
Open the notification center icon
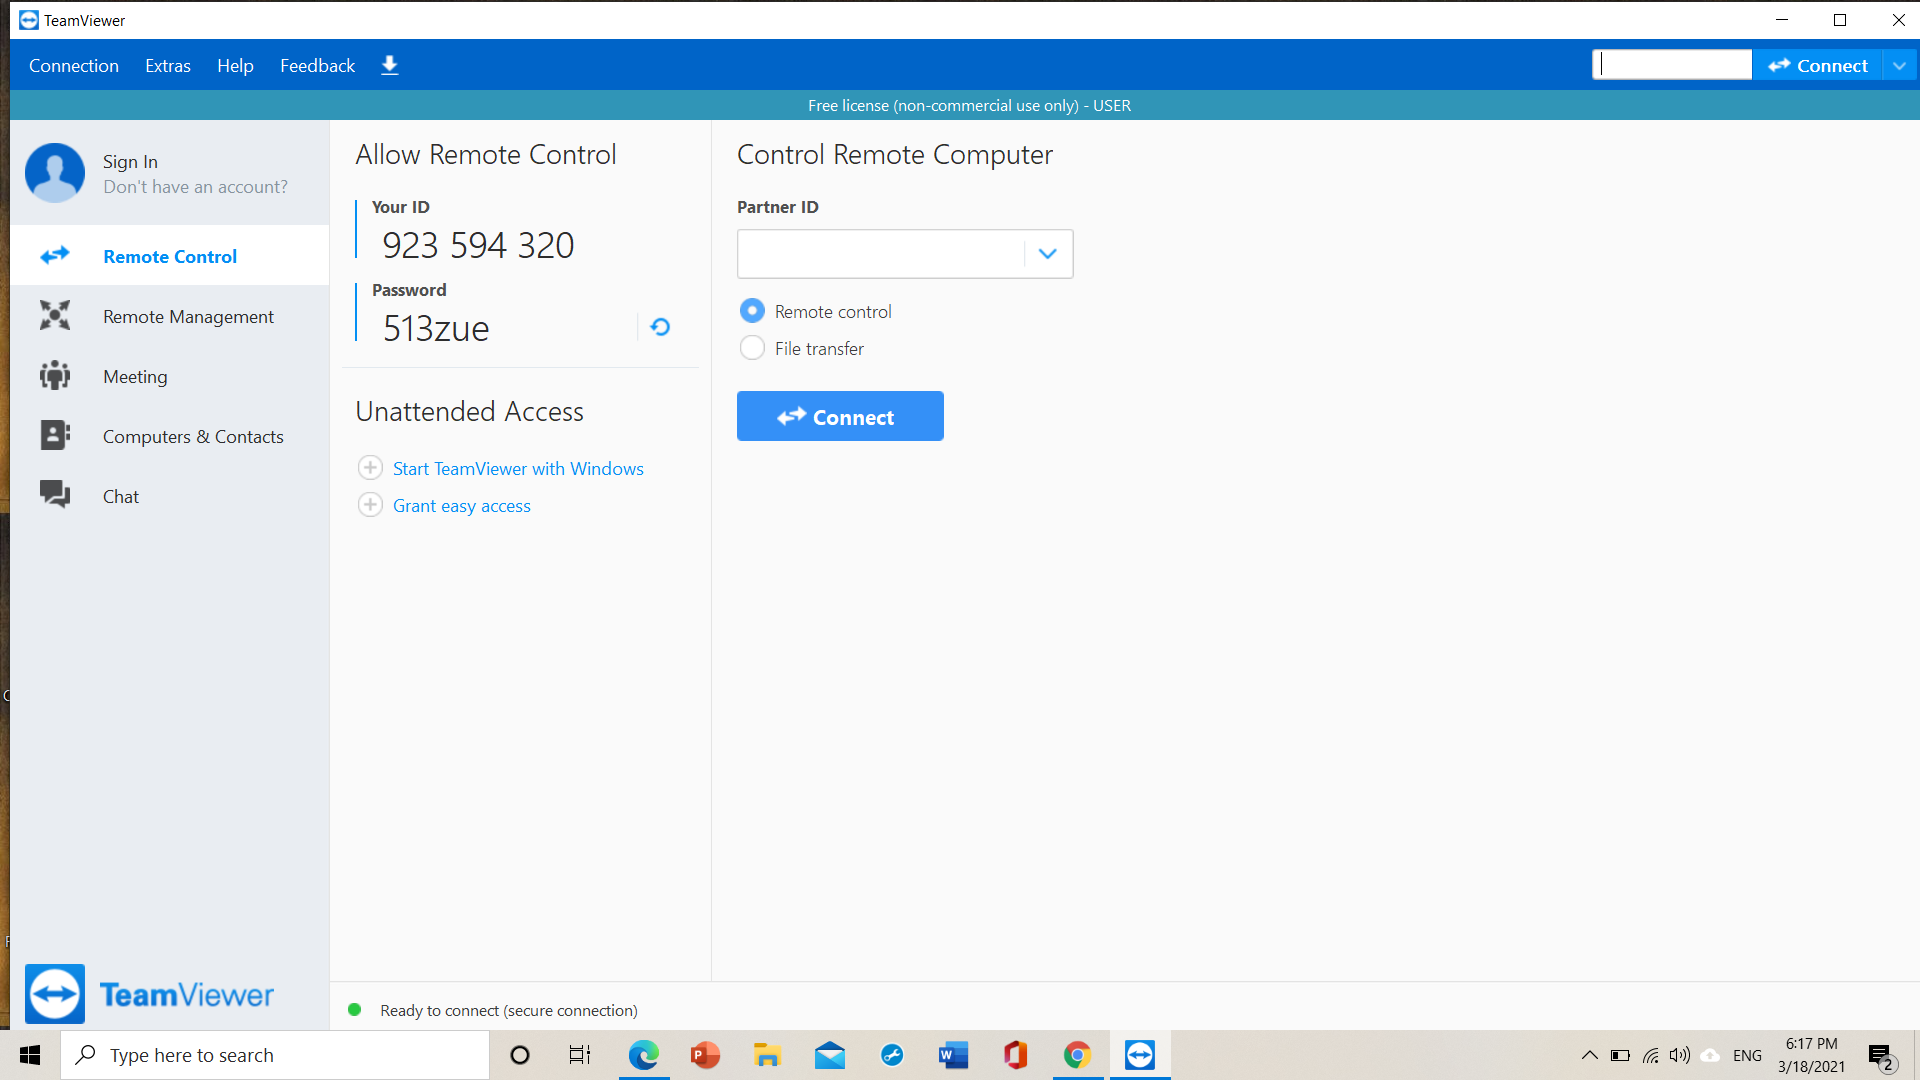pyautogui.click(x=1881, y=1056)
